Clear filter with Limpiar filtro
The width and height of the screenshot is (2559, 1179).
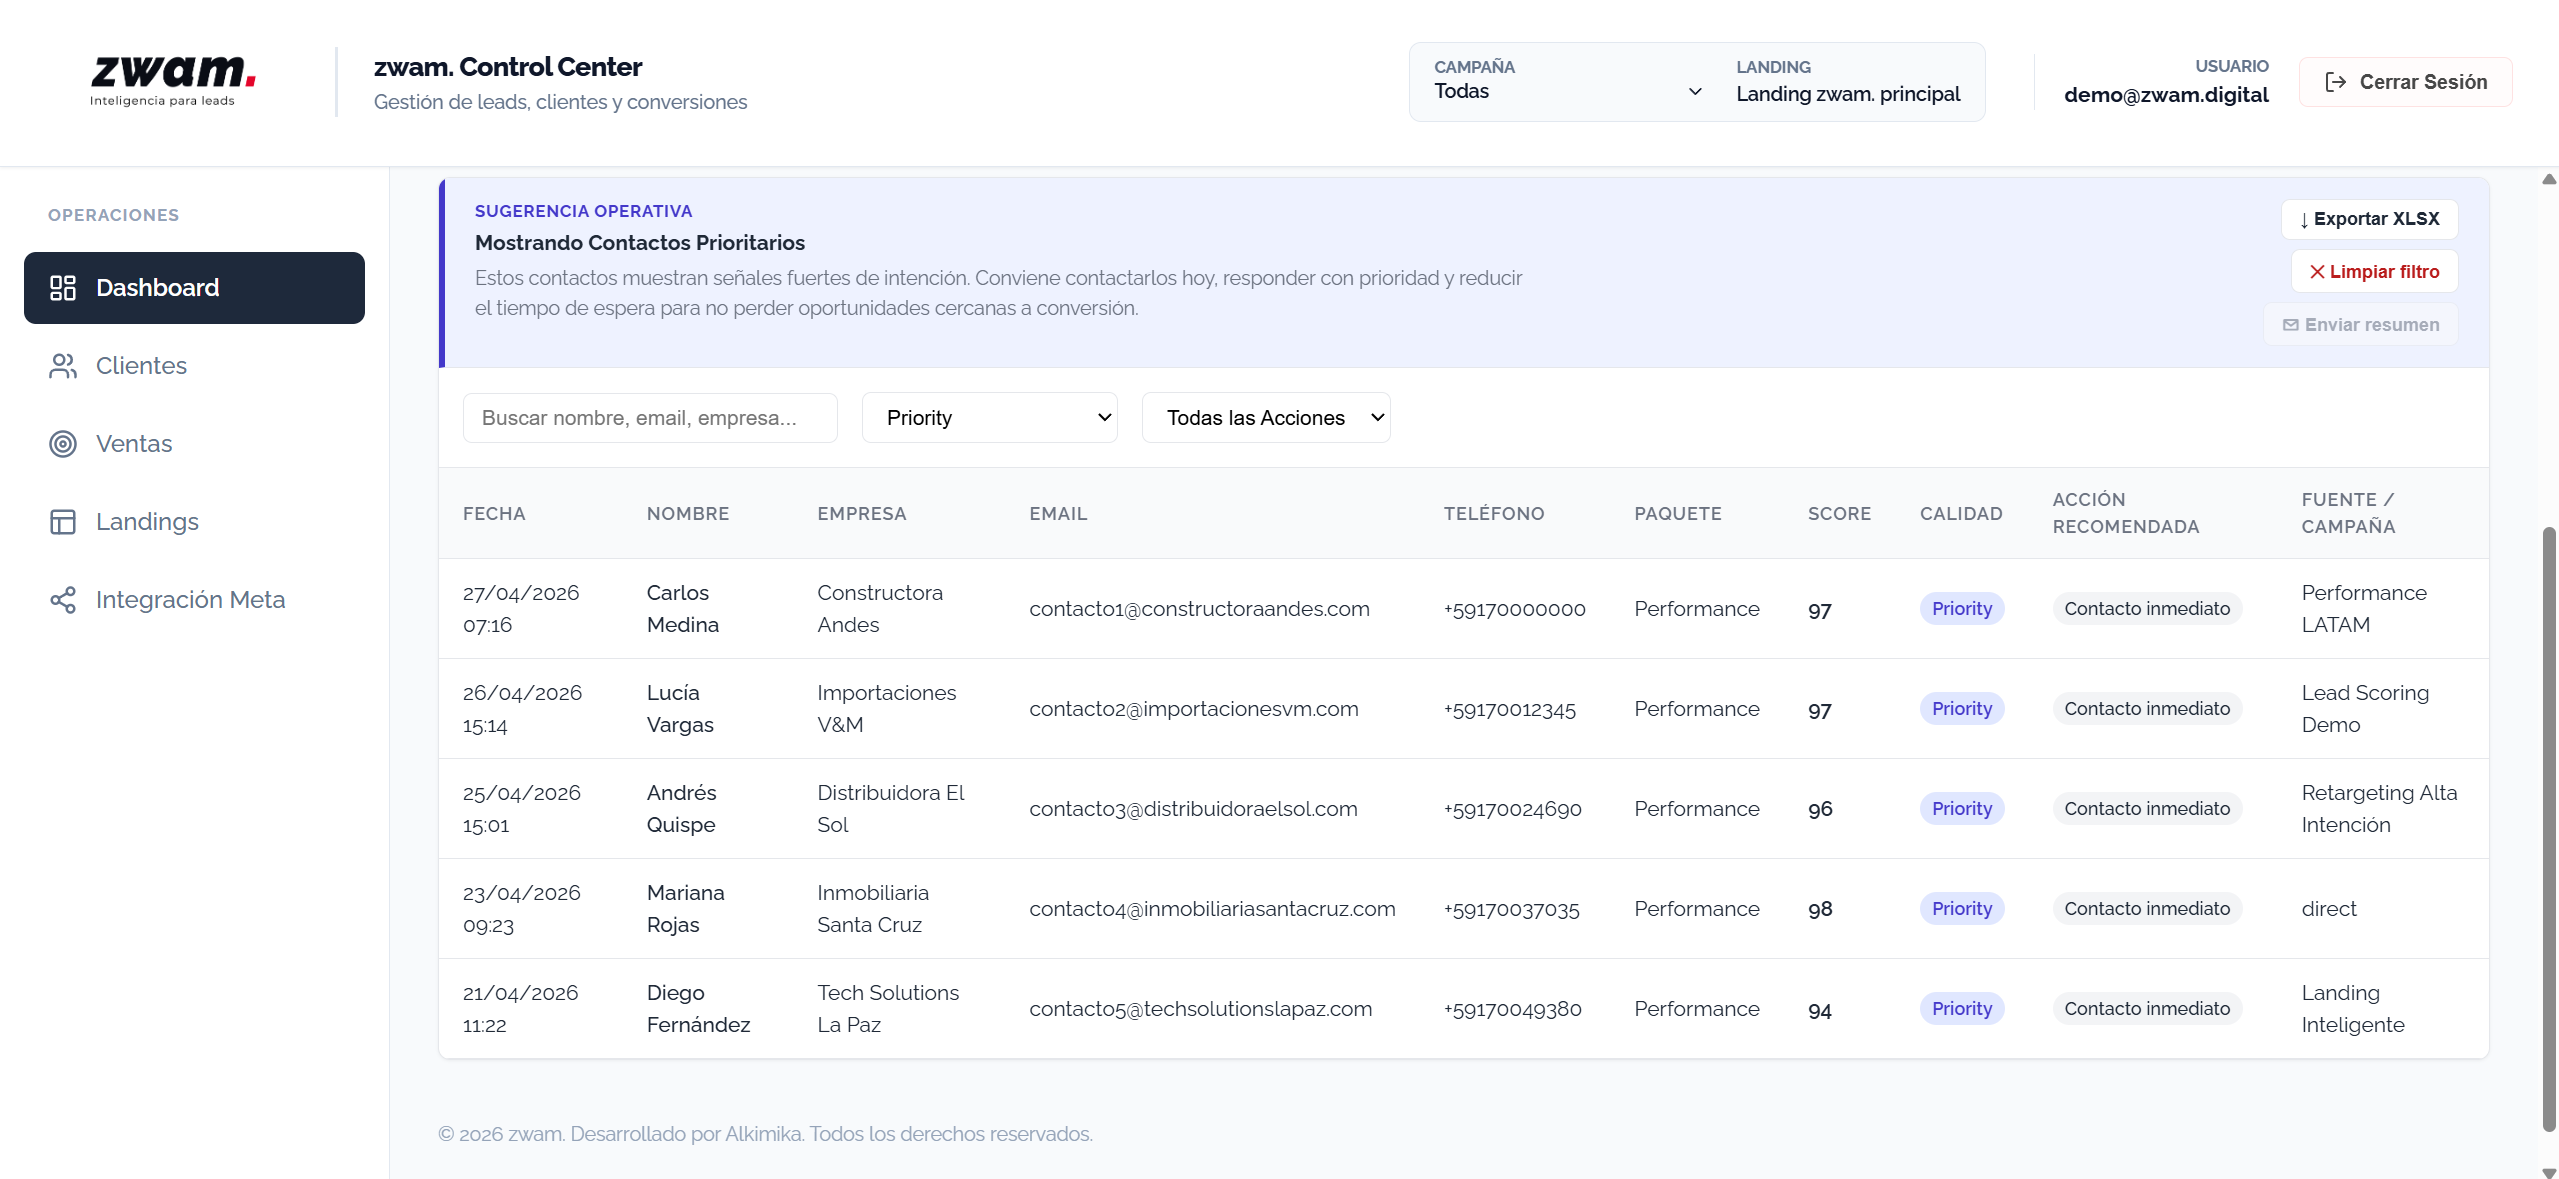click(2374, 272)
